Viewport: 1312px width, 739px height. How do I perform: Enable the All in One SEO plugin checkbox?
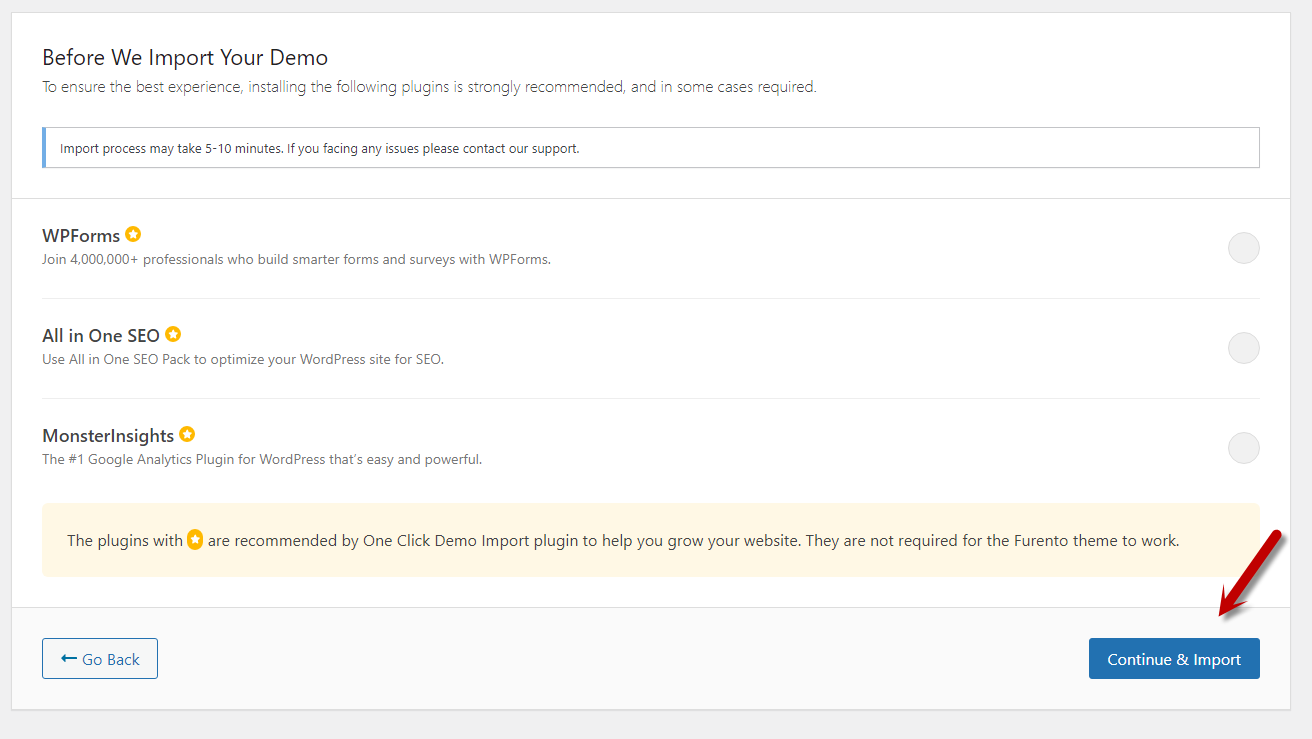pos(1243,348)
